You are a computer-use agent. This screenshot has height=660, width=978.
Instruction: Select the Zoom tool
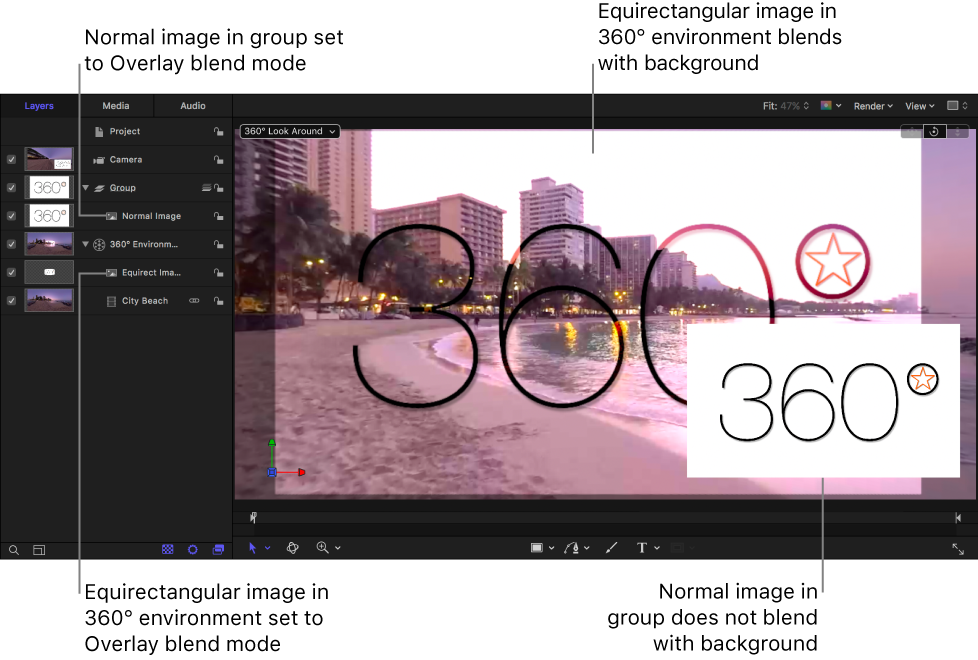323,547
